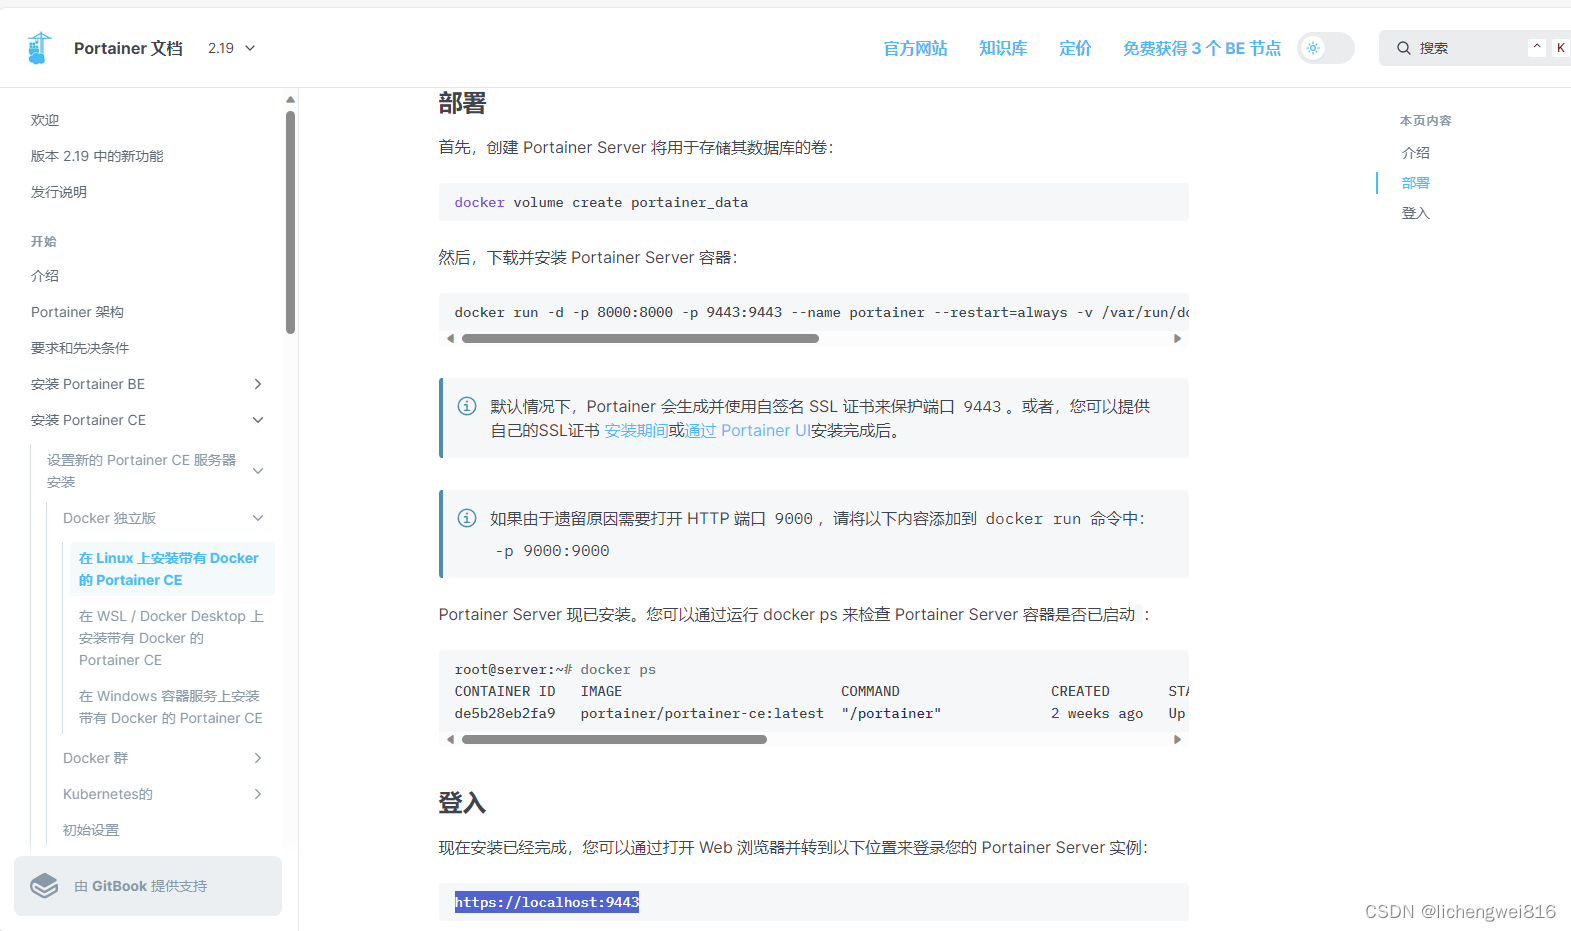Click the docker volume create command
Screen dimensions: 1571x931
click(x=601, y=202)
